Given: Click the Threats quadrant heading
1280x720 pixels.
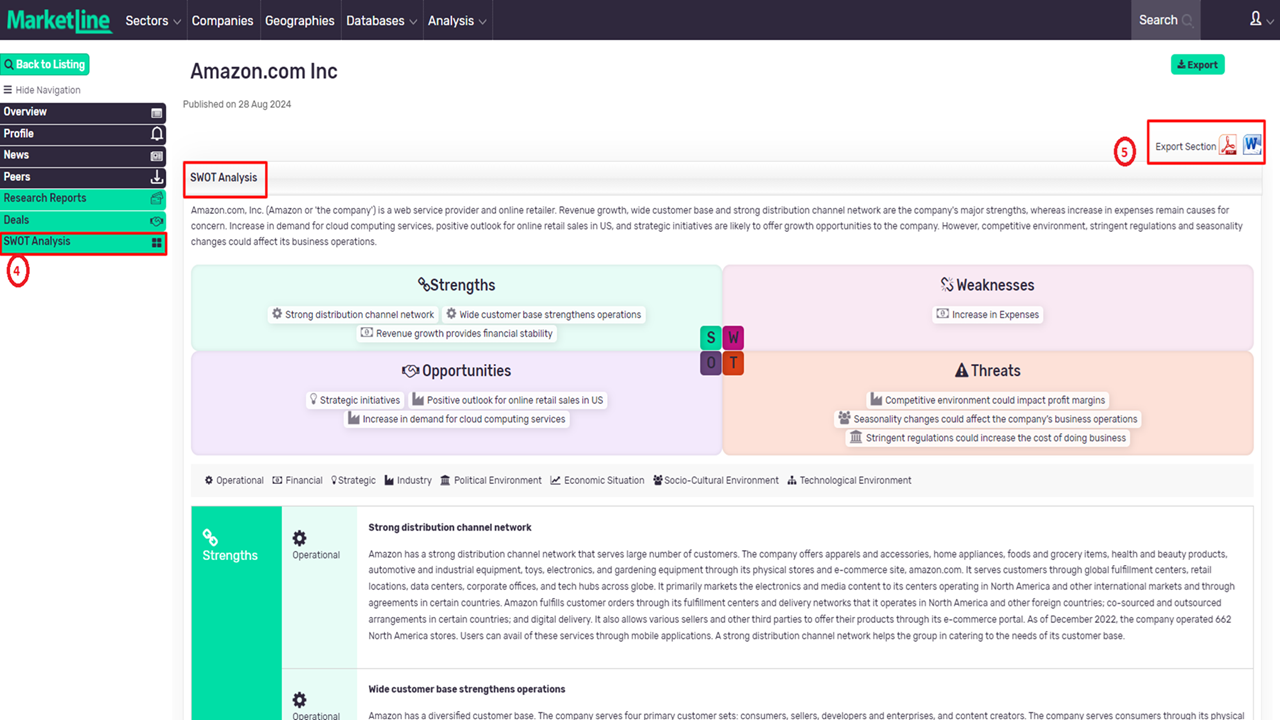Looking at the screenshot, I should coord(988,371).
